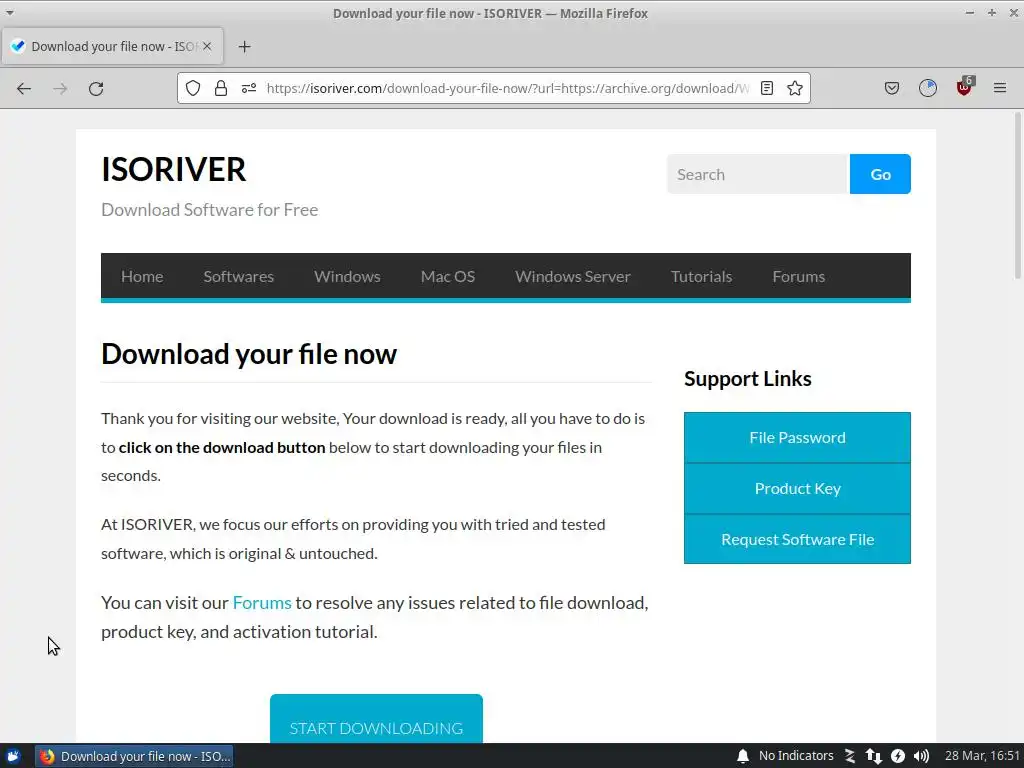Follow the Forums link in the paragraph

point(262,603)
